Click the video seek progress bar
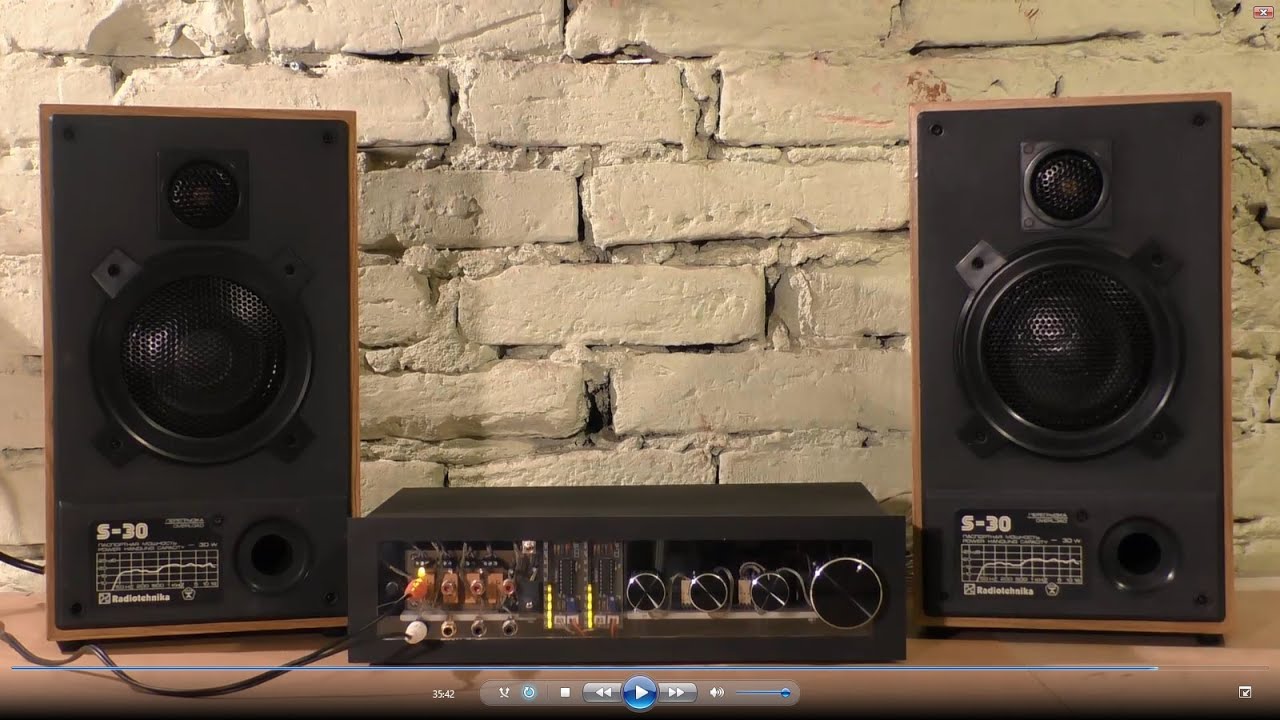The image size is (1280, 720). click(640, 668)
